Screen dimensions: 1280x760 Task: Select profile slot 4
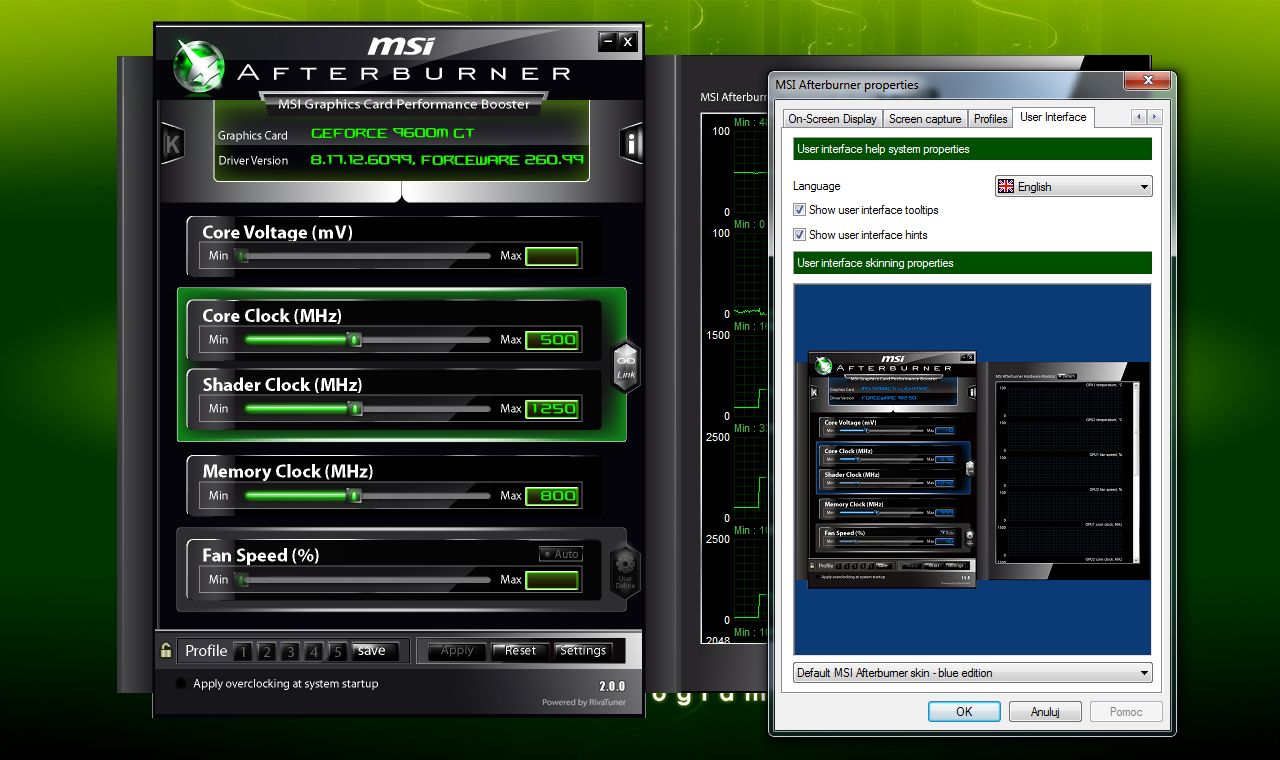[314, 652]
